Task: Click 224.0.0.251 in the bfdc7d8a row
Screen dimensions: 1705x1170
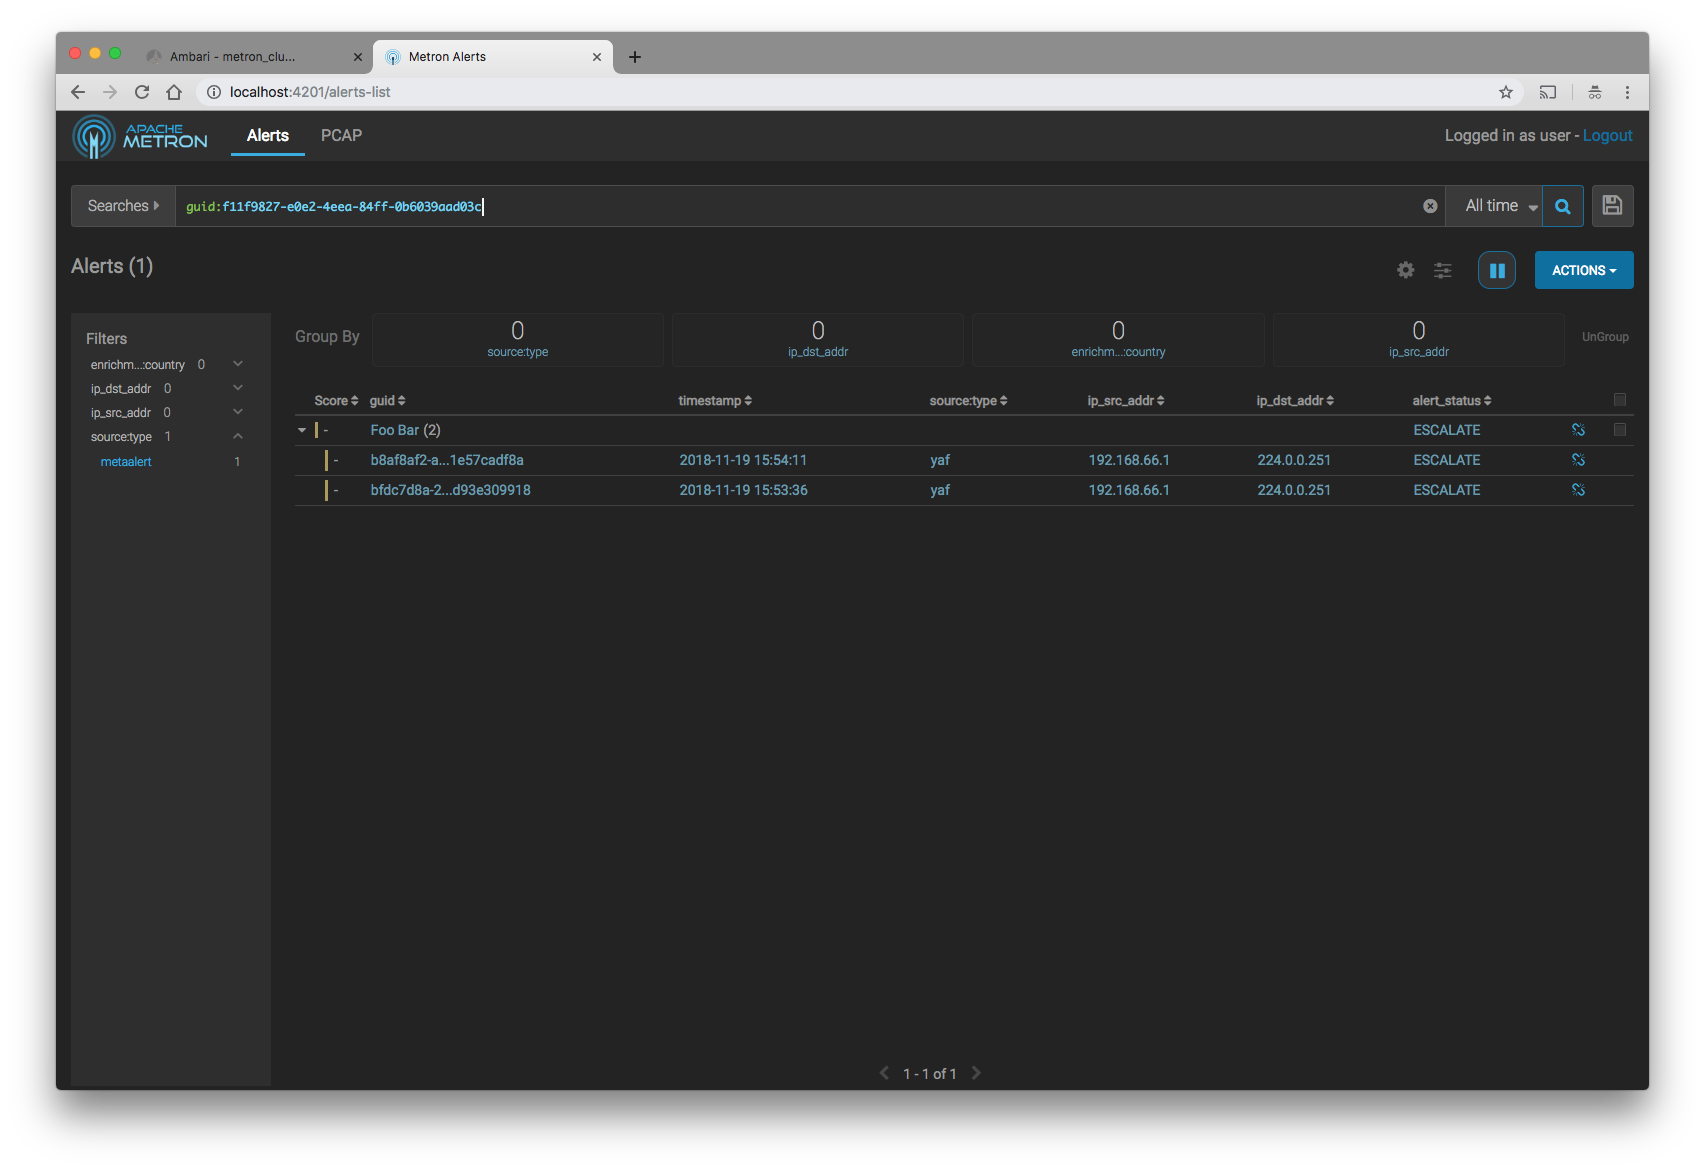Action: 1294,490
